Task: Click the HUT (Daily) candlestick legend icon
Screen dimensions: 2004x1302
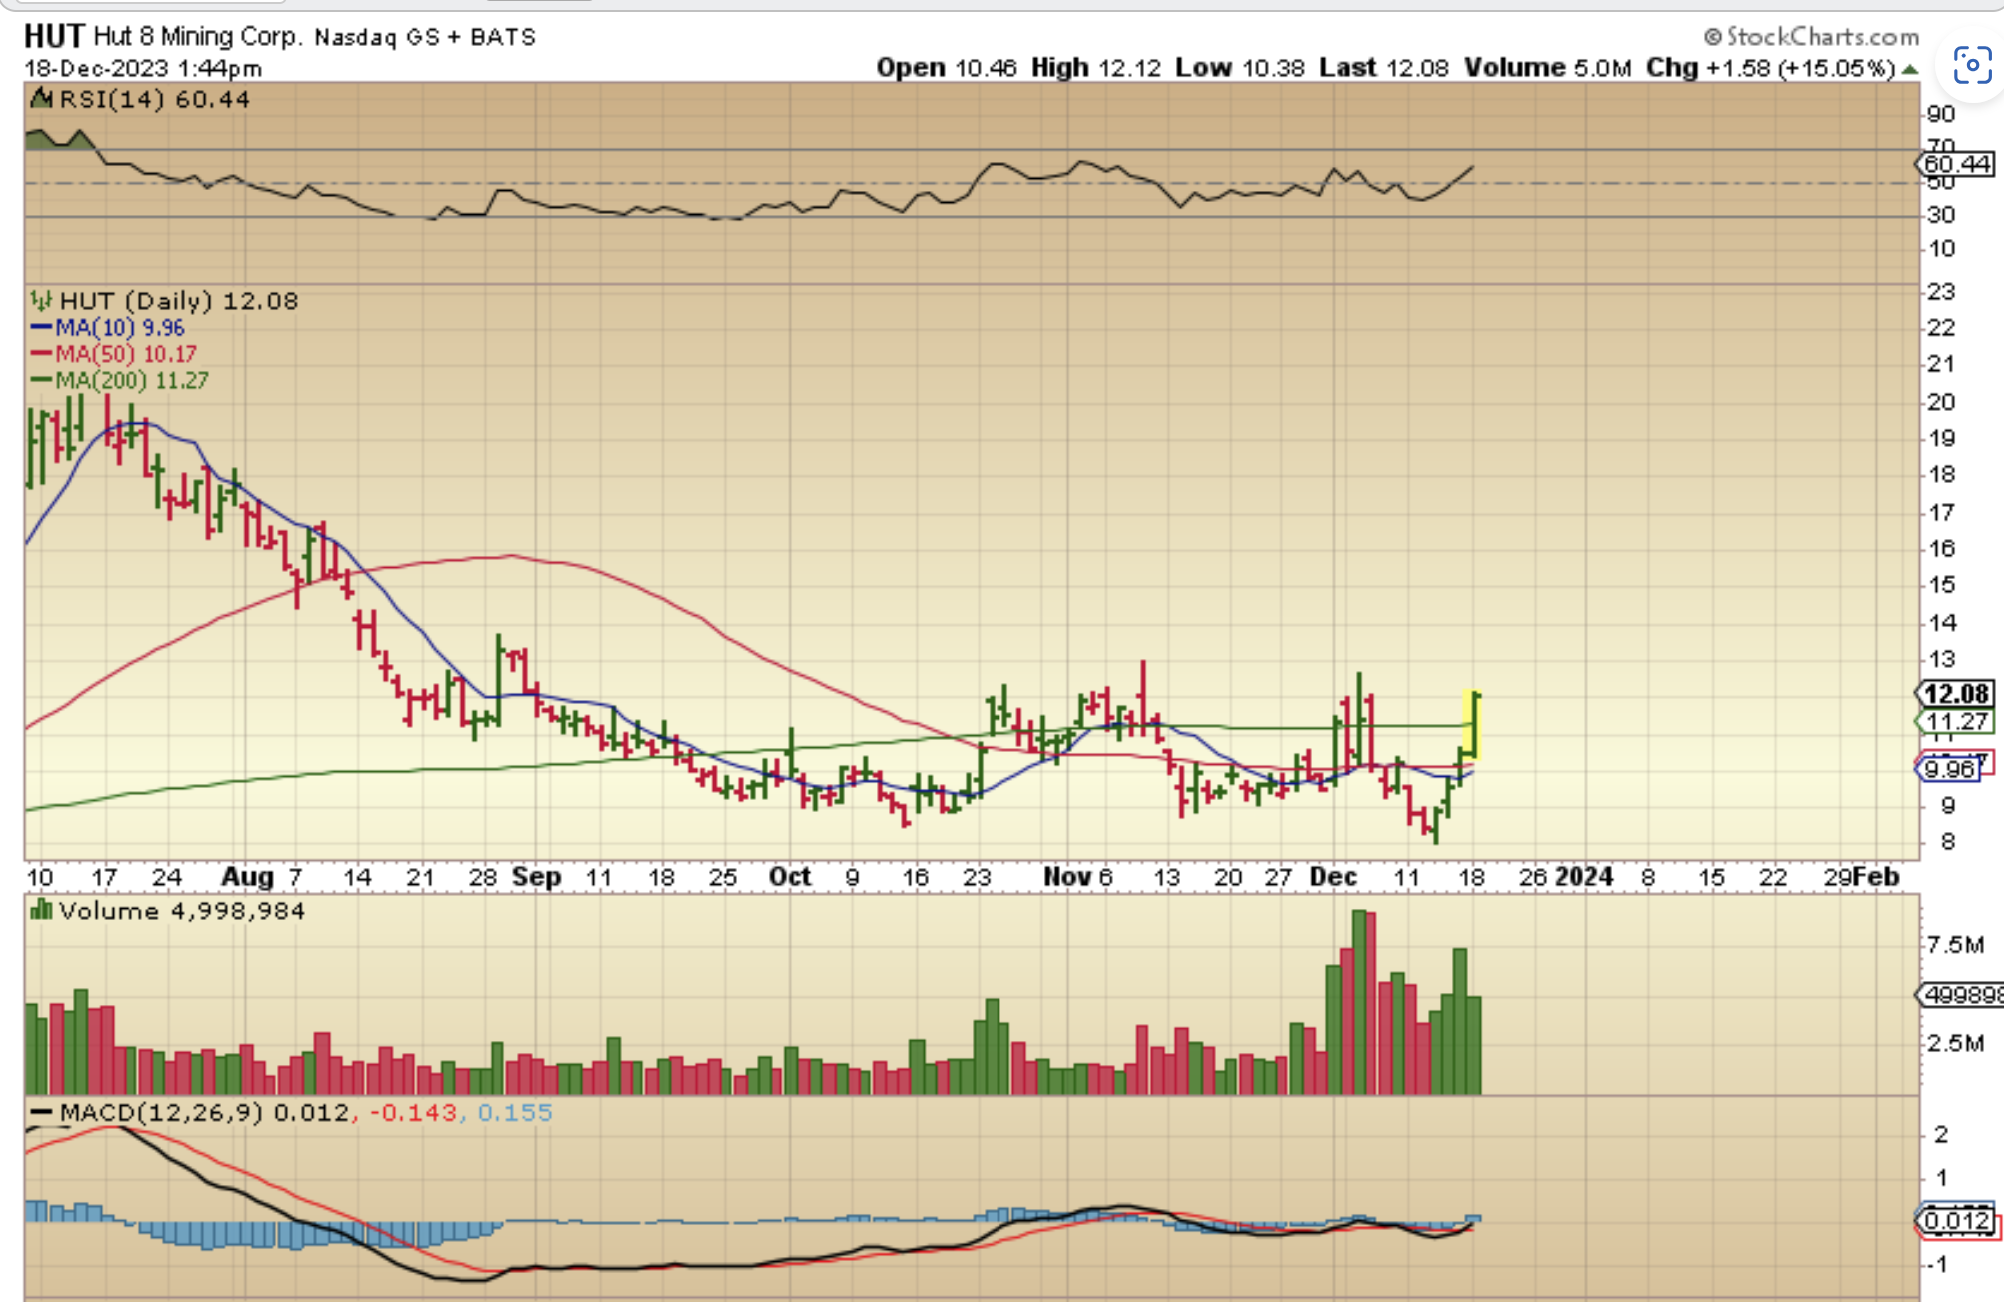Action: pyautogui.click(x=41, y=300)
